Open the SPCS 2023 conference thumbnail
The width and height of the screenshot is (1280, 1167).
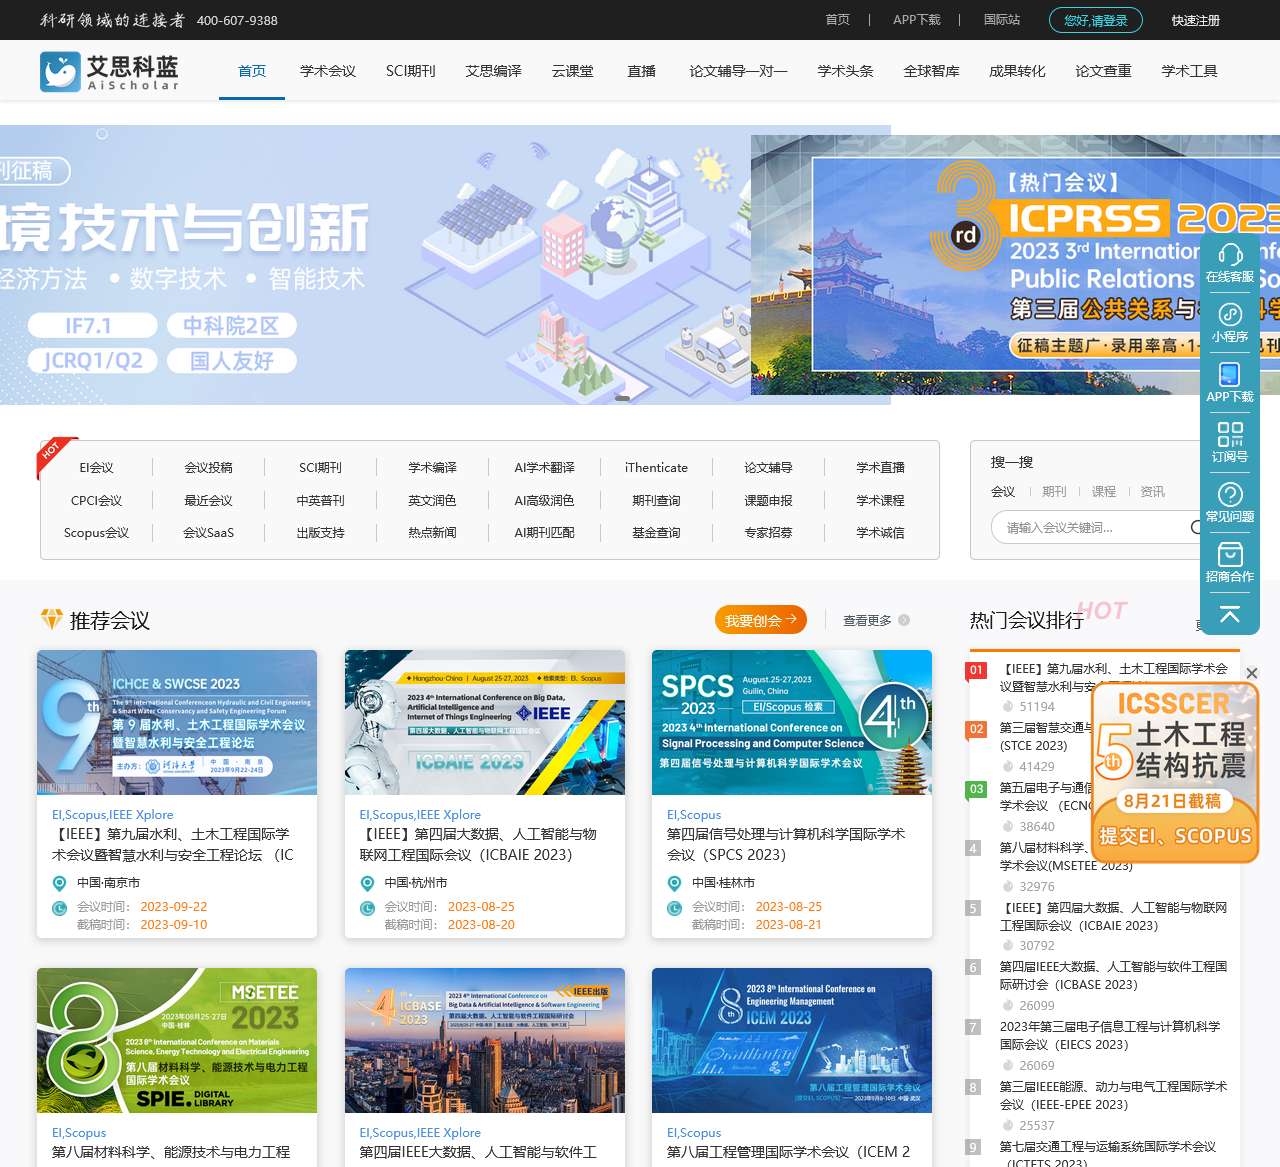[792, 723]
